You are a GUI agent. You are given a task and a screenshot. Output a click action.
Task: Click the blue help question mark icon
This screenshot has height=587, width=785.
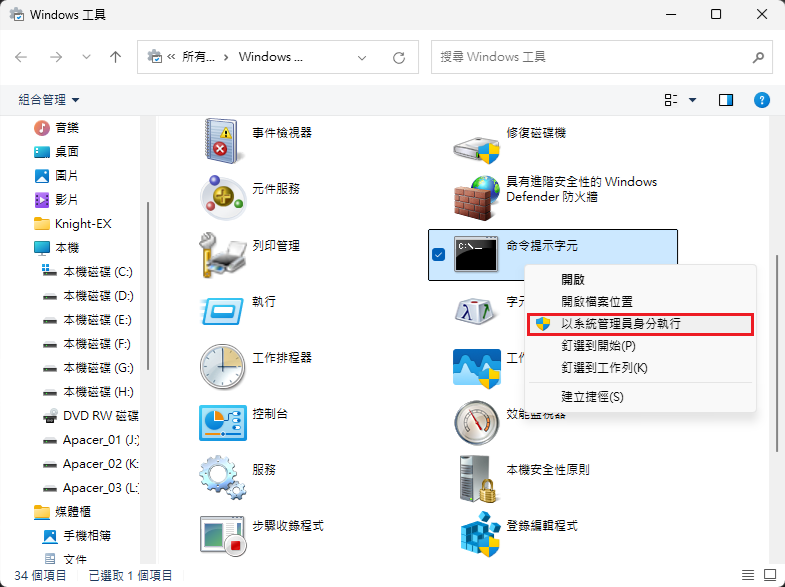(761, 100)
